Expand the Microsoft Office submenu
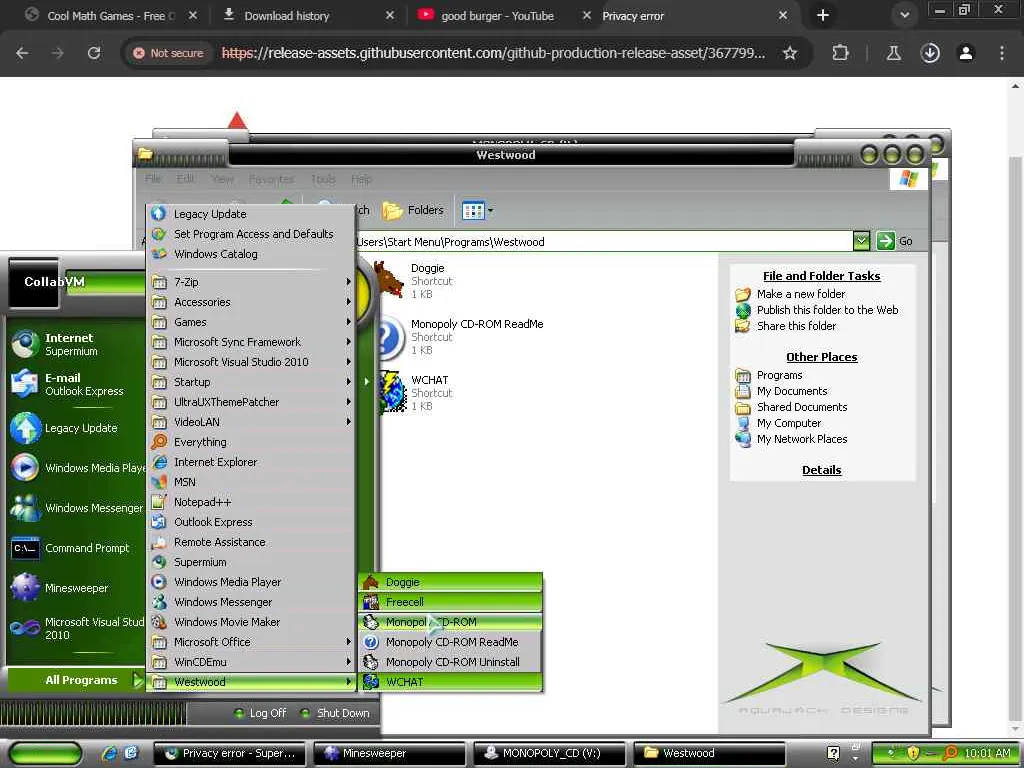Screen dimensions: 1024x768 click(x=251, y=642)
